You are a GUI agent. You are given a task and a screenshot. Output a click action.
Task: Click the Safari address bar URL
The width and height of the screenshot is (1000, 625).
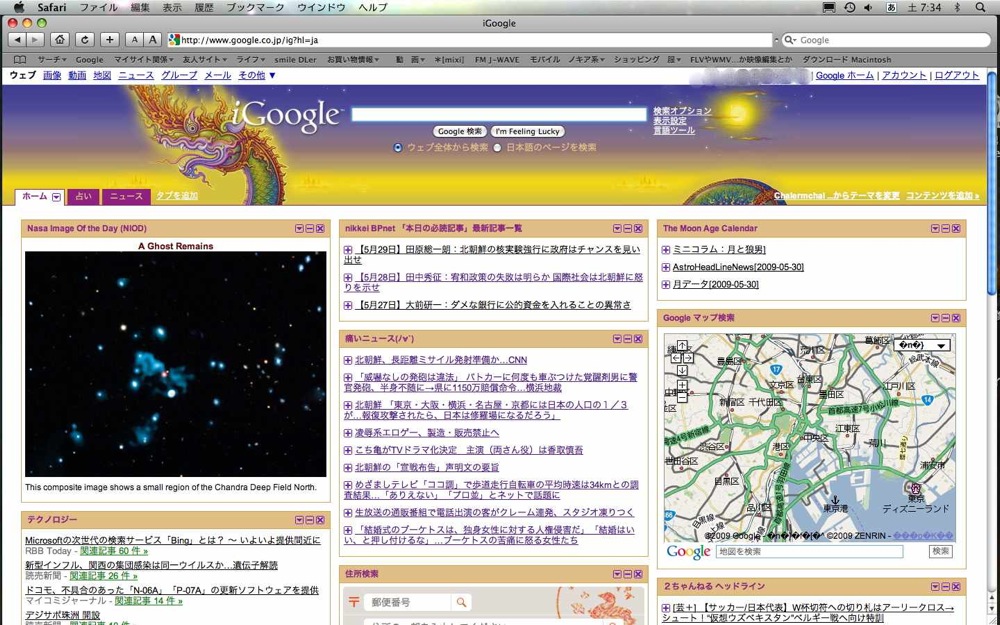point(469,40)
